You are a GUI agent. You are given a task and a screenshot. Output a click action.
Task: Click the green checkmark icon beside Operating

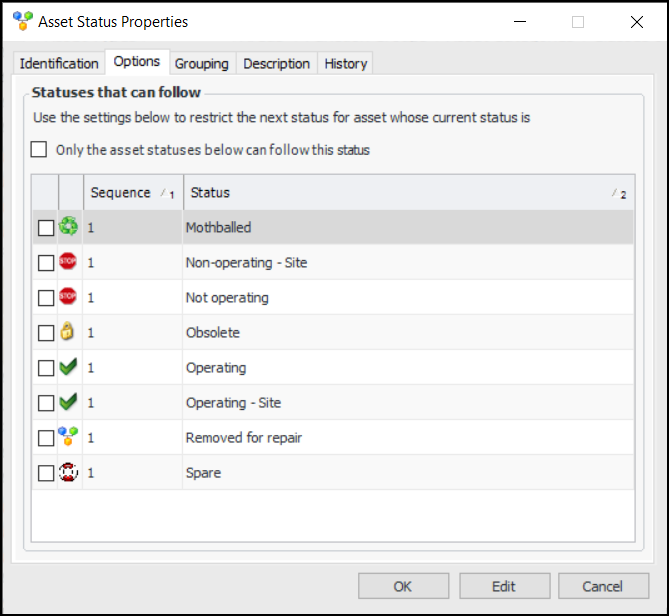click(68, 367)
